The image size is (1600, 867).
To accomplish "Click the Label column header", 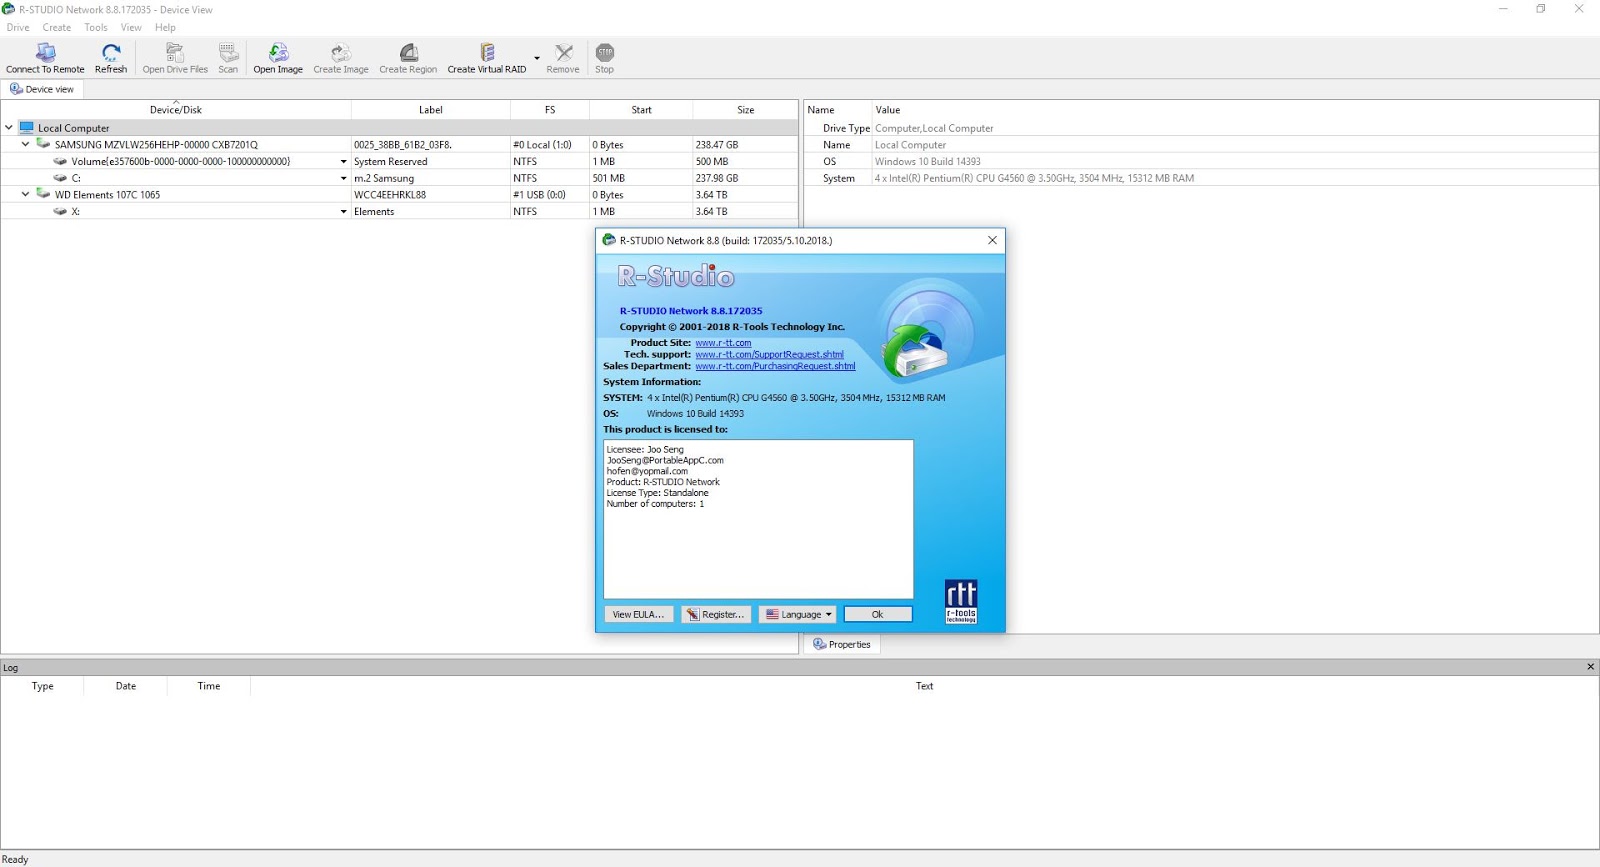I will pyautogui.click(x=431, y=110).
